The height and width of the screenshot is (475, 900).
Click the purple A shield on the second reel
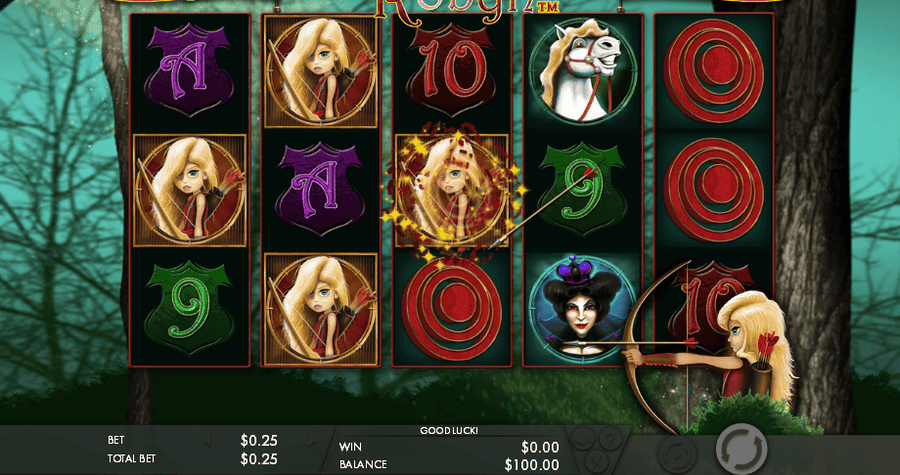pyautogui.click(x=320, y=189)
